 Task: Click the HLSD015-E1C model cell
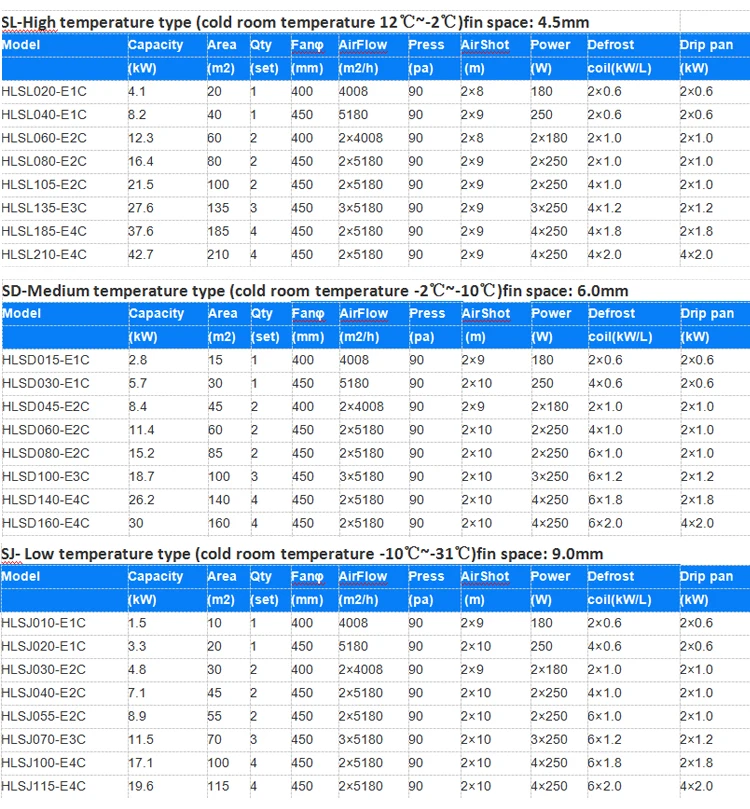[44, 360]
